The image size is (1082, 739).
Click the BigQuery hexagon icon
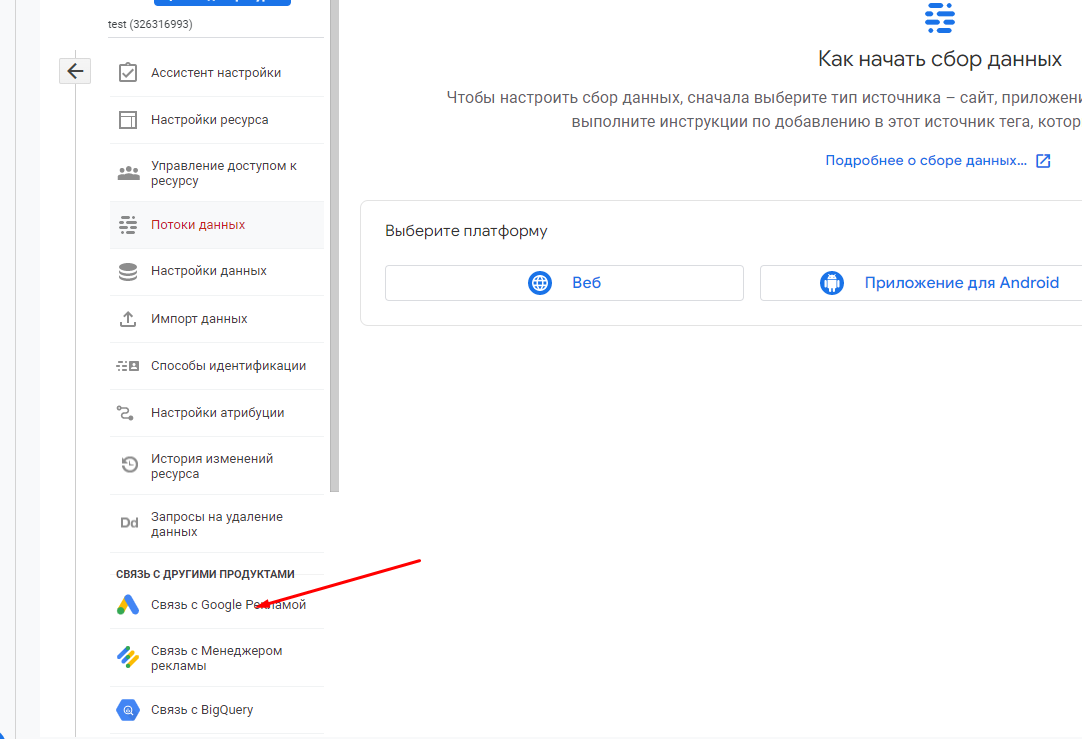(x=128, y=710)
